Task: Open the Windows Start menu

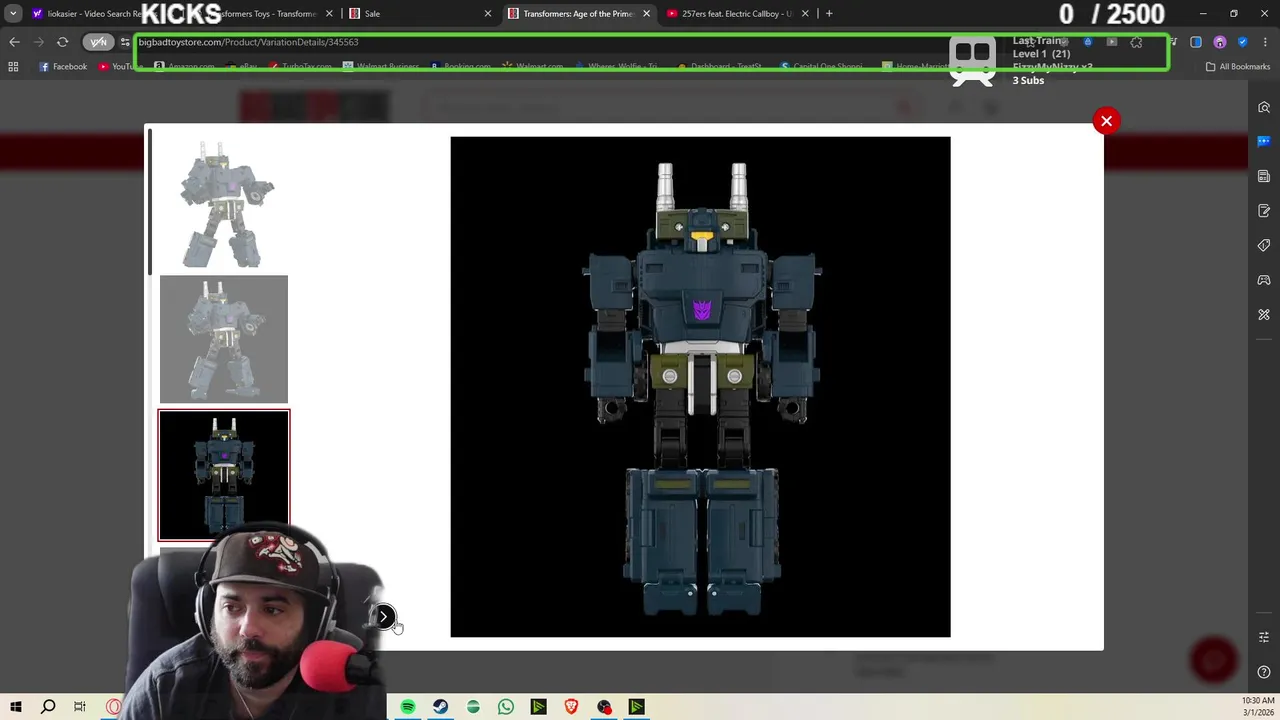Action: 16,707
